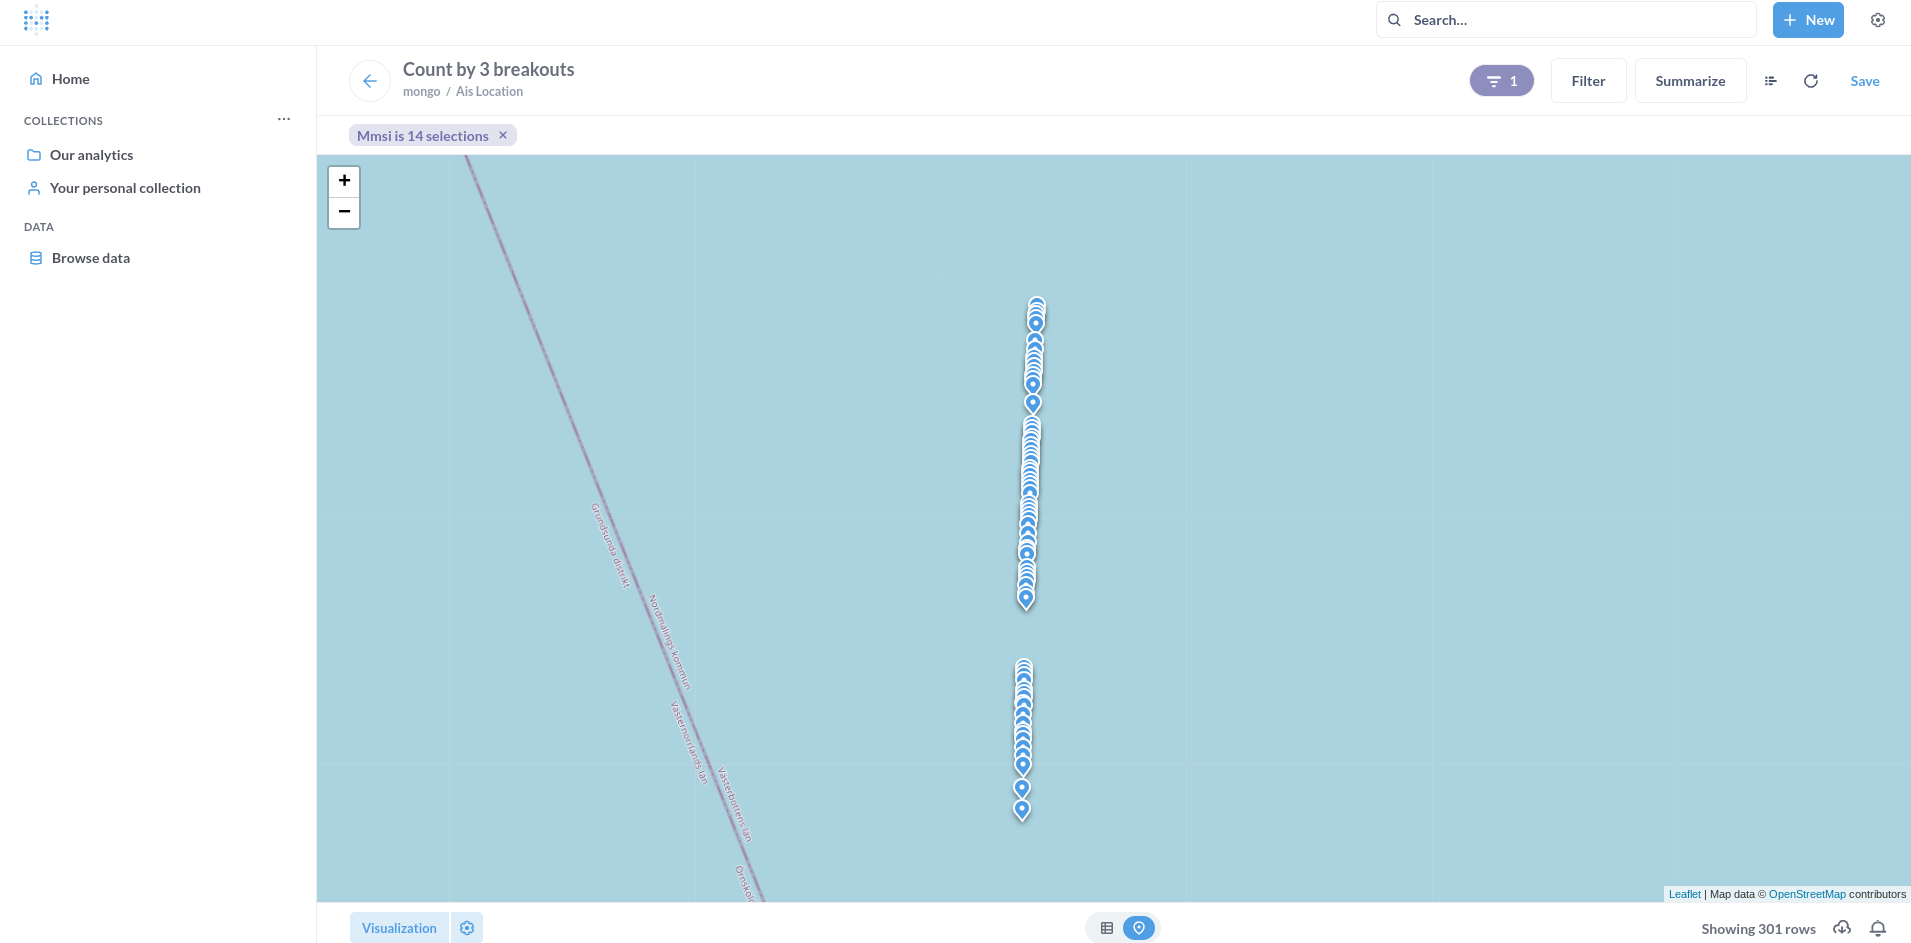
Task: Open the OpenStreetMap attribution link
Action: [x=1807, y=894]
